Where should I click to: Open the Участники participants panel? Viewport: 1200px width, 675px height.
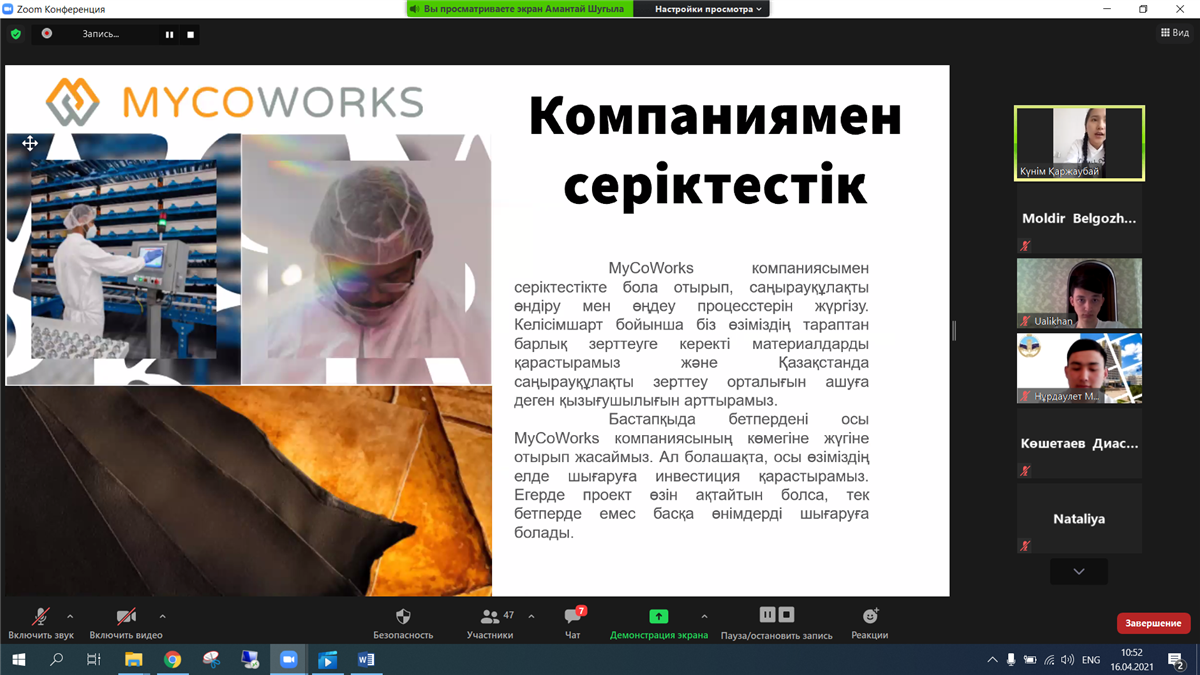(490, 618)
